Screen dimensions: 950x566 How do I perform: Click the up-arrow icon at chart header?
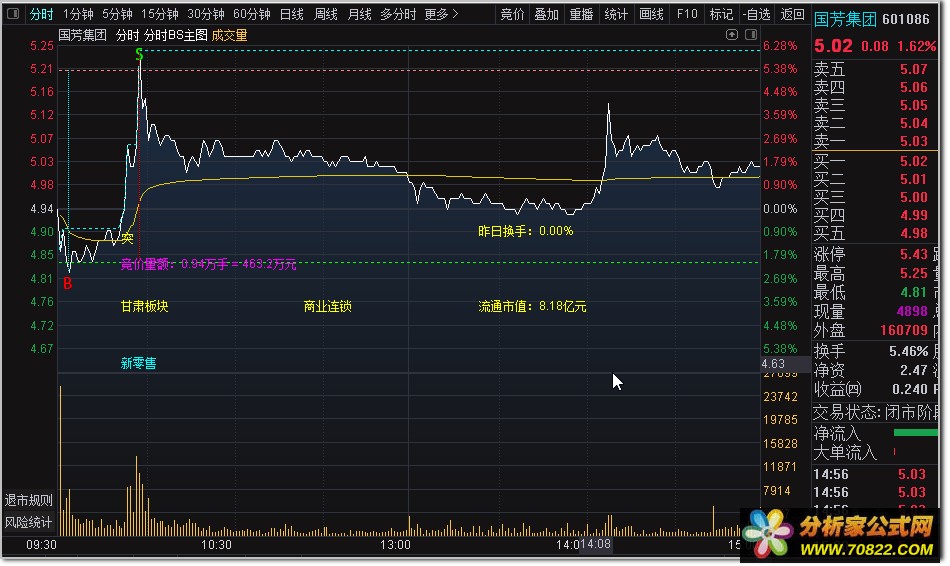point(732,35)
